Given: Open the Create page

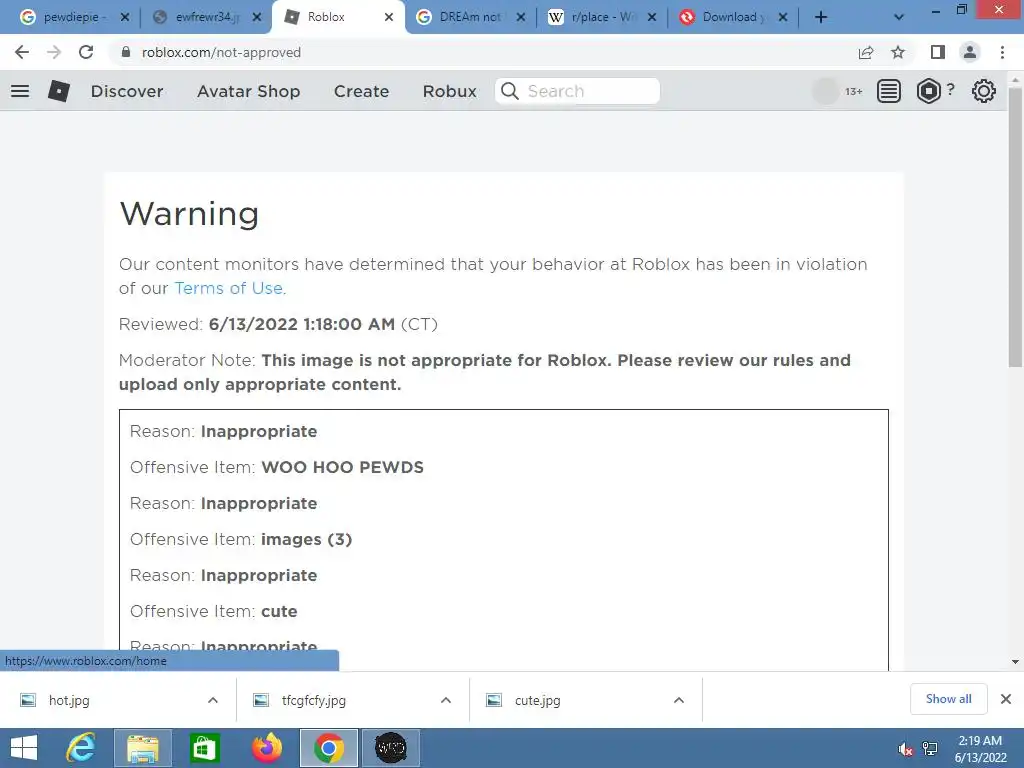Looking at the screenshot, I should [361, 91].
